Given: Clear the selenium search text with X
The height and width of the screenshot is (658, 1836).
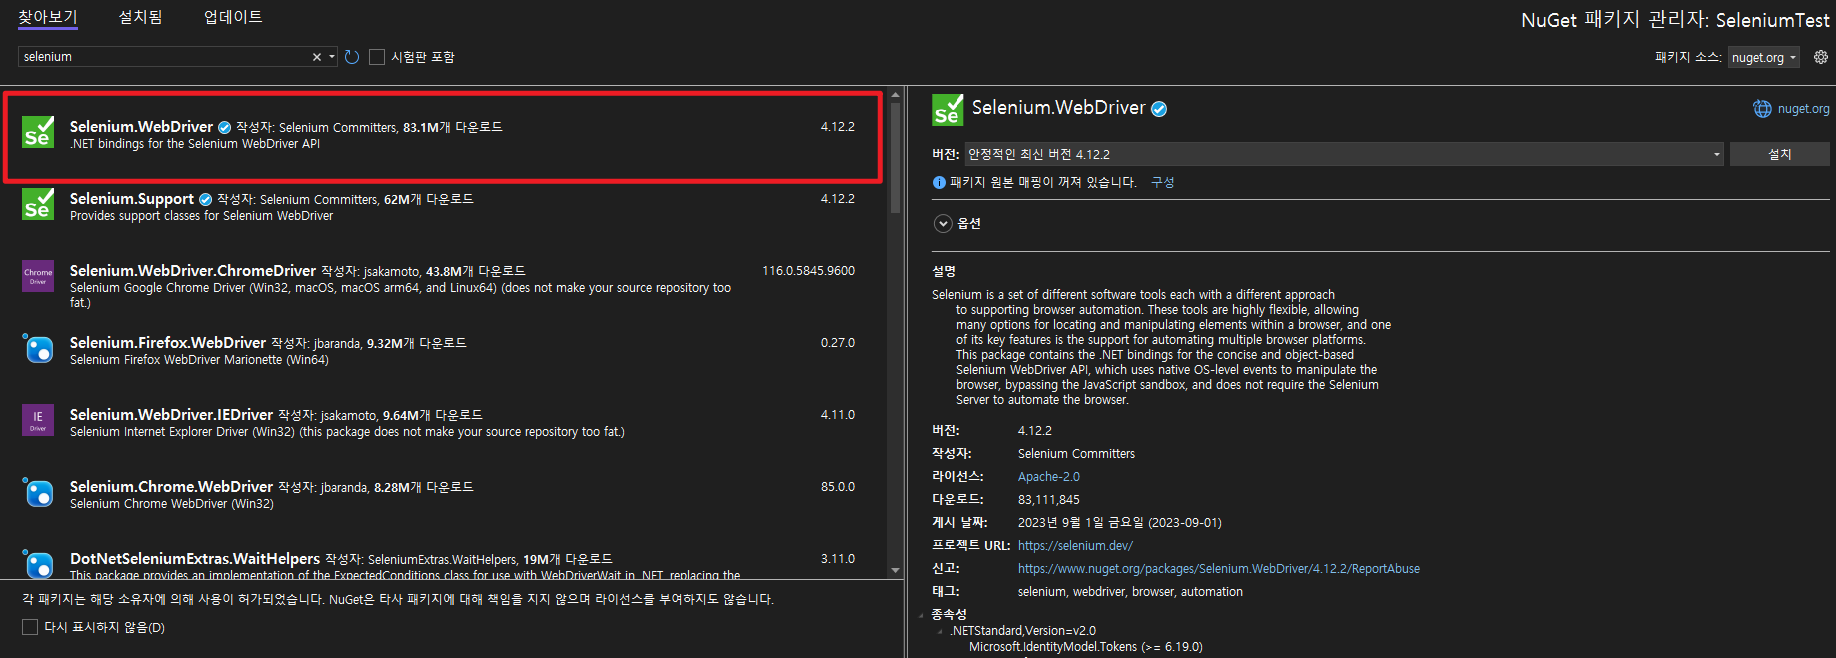Looking at the screenshot, I should click(317, 57).
